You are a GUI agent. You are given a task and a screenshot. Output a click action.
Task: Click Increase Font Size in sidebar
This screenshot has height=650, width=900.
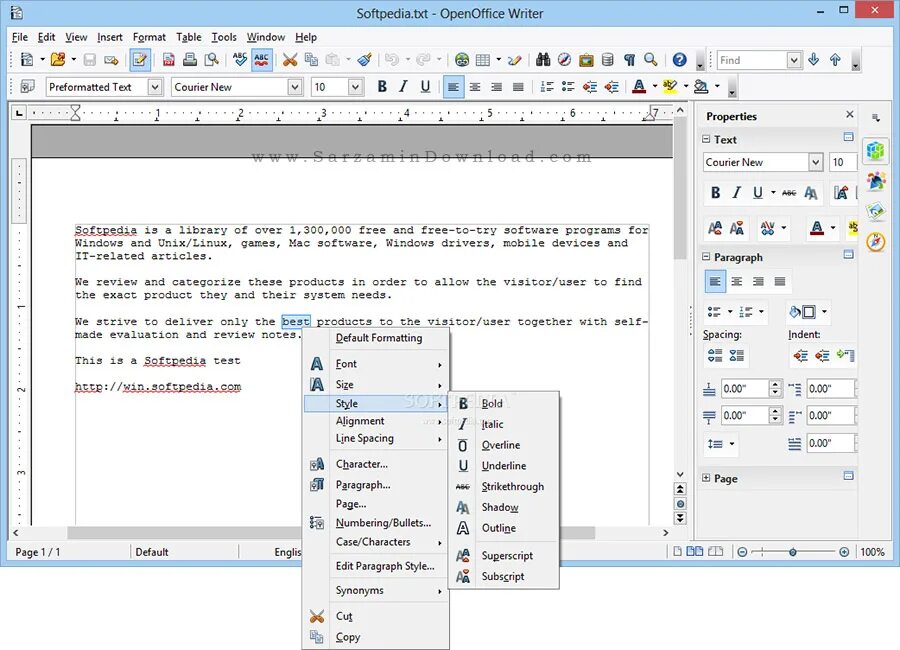(x=715, y=229)
